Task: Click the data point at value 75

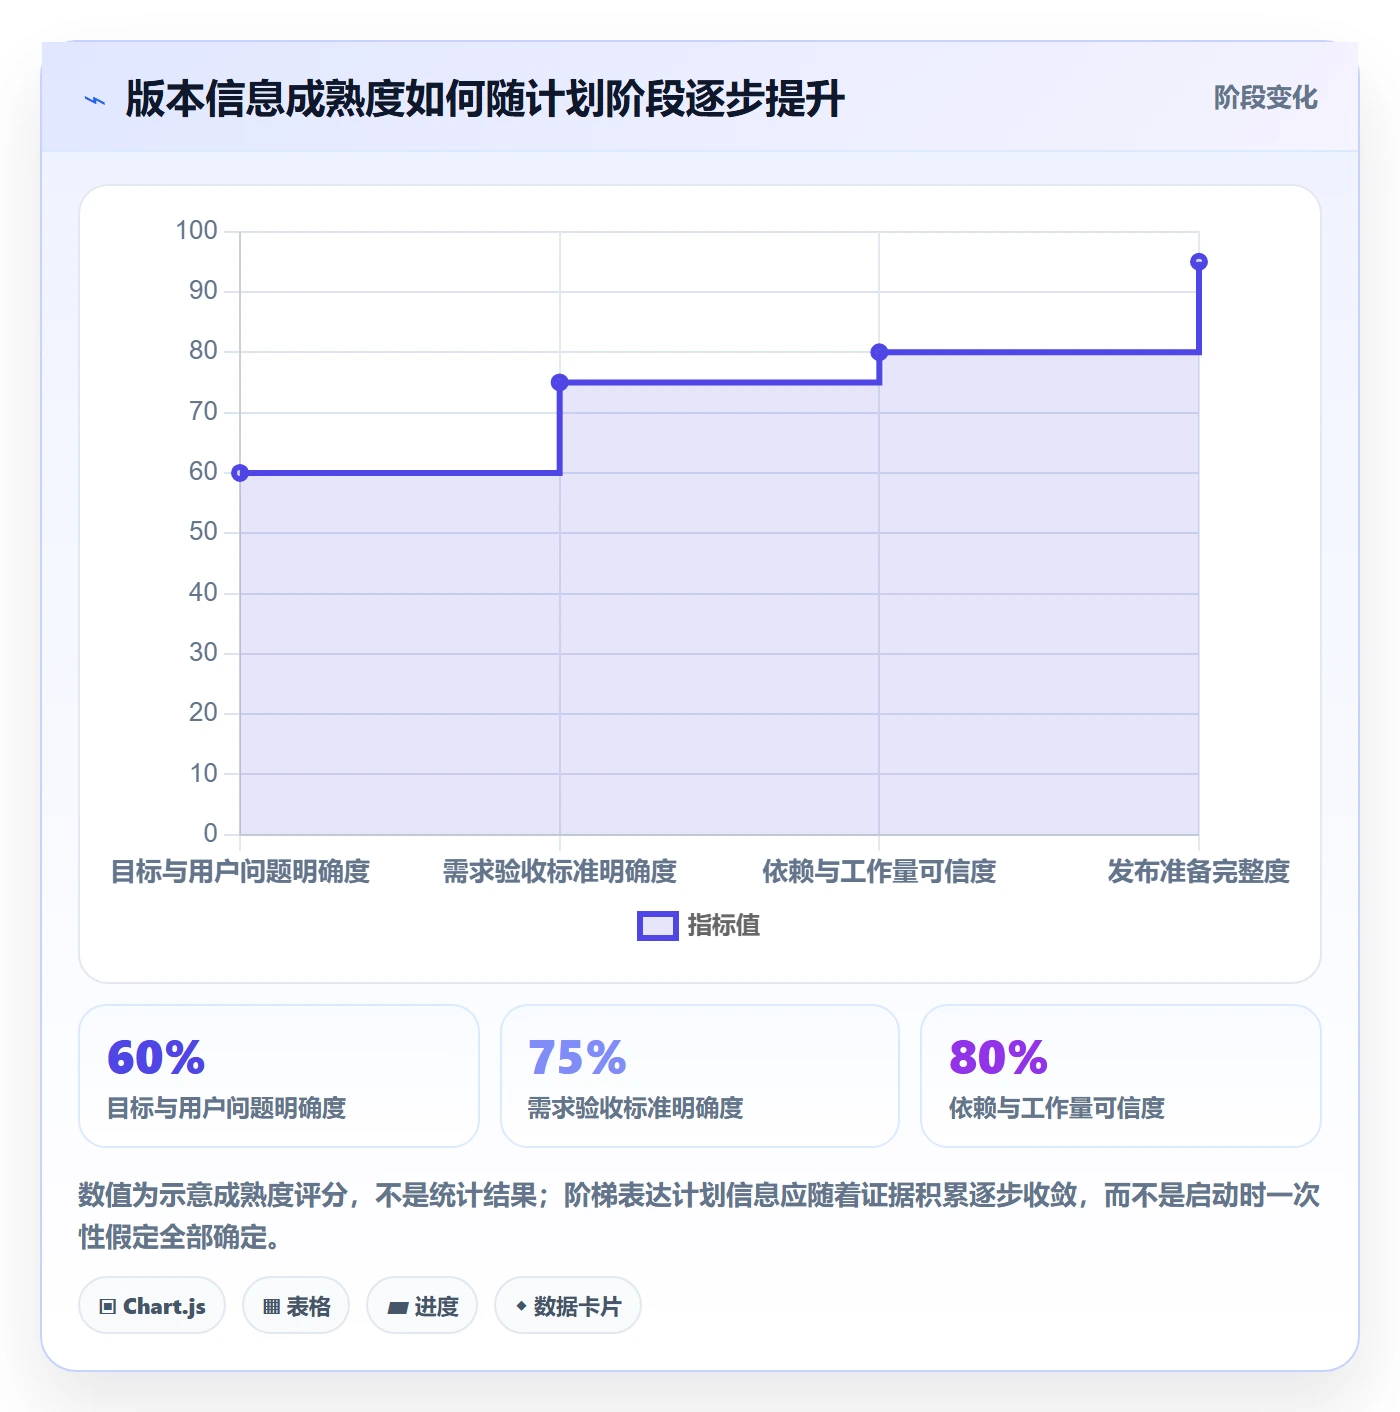Action: coord(560,382)
